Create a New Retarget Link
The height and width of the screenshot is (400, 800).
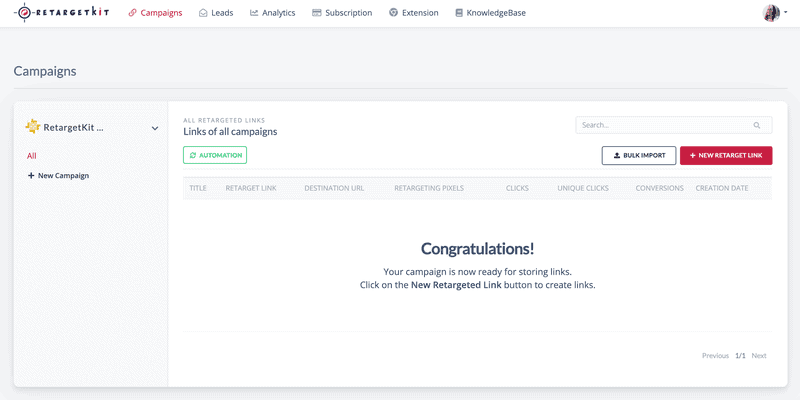pyautogui.click(x=726, y=156)
